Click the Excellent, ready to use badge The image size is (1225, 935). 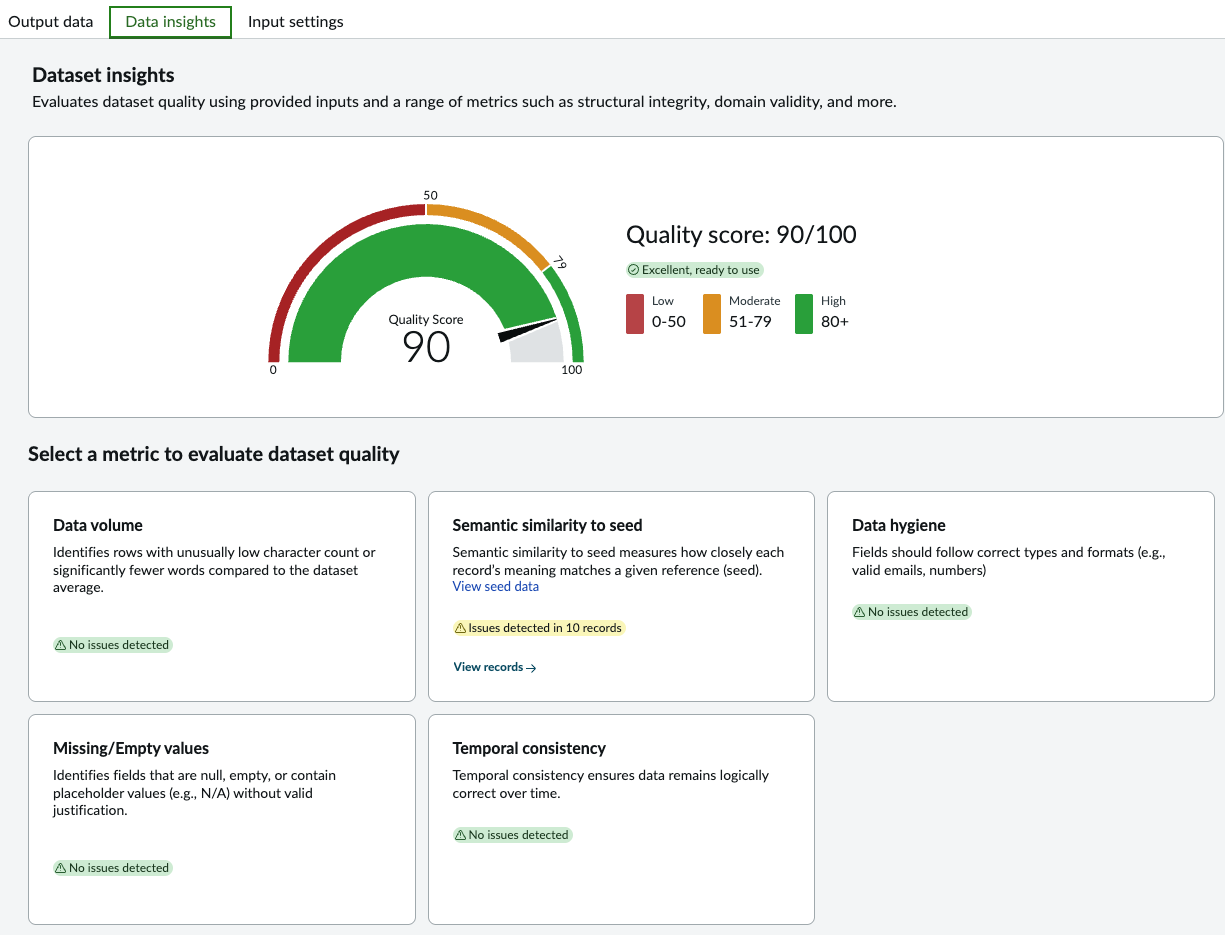coord(695,270)
